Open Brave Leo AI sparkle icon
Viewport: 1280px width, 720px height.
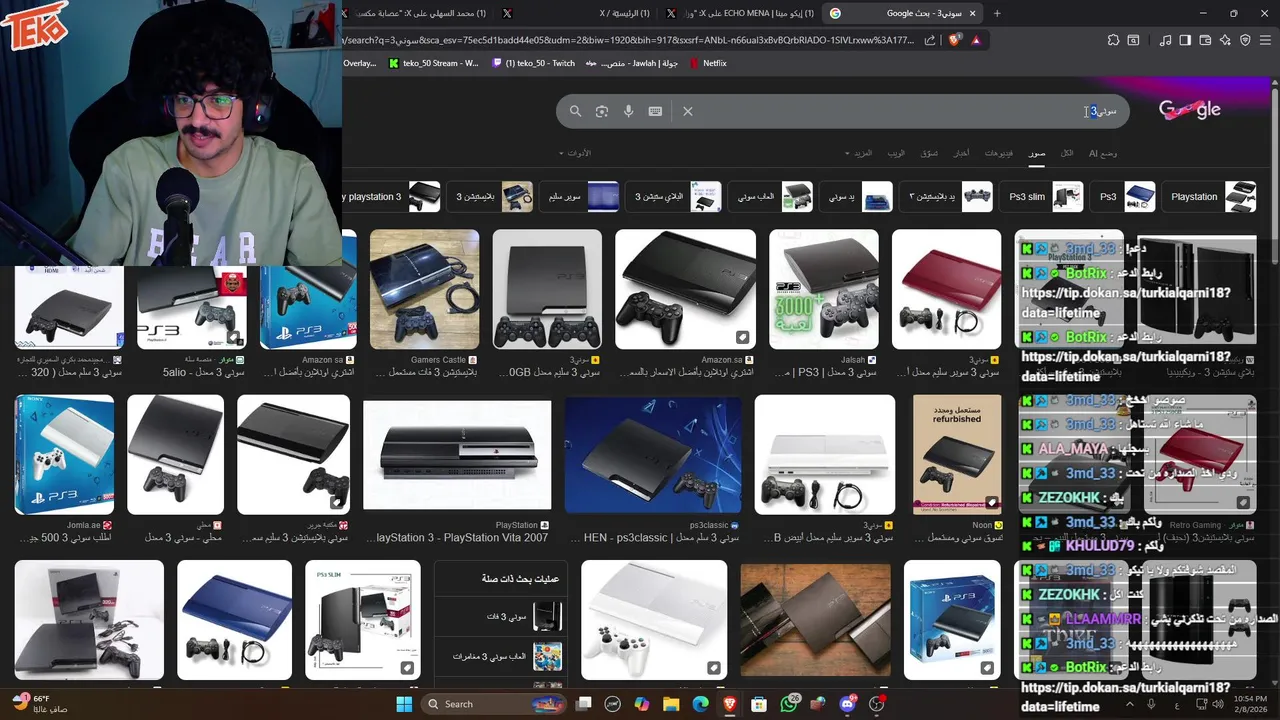click(1225, 40)
